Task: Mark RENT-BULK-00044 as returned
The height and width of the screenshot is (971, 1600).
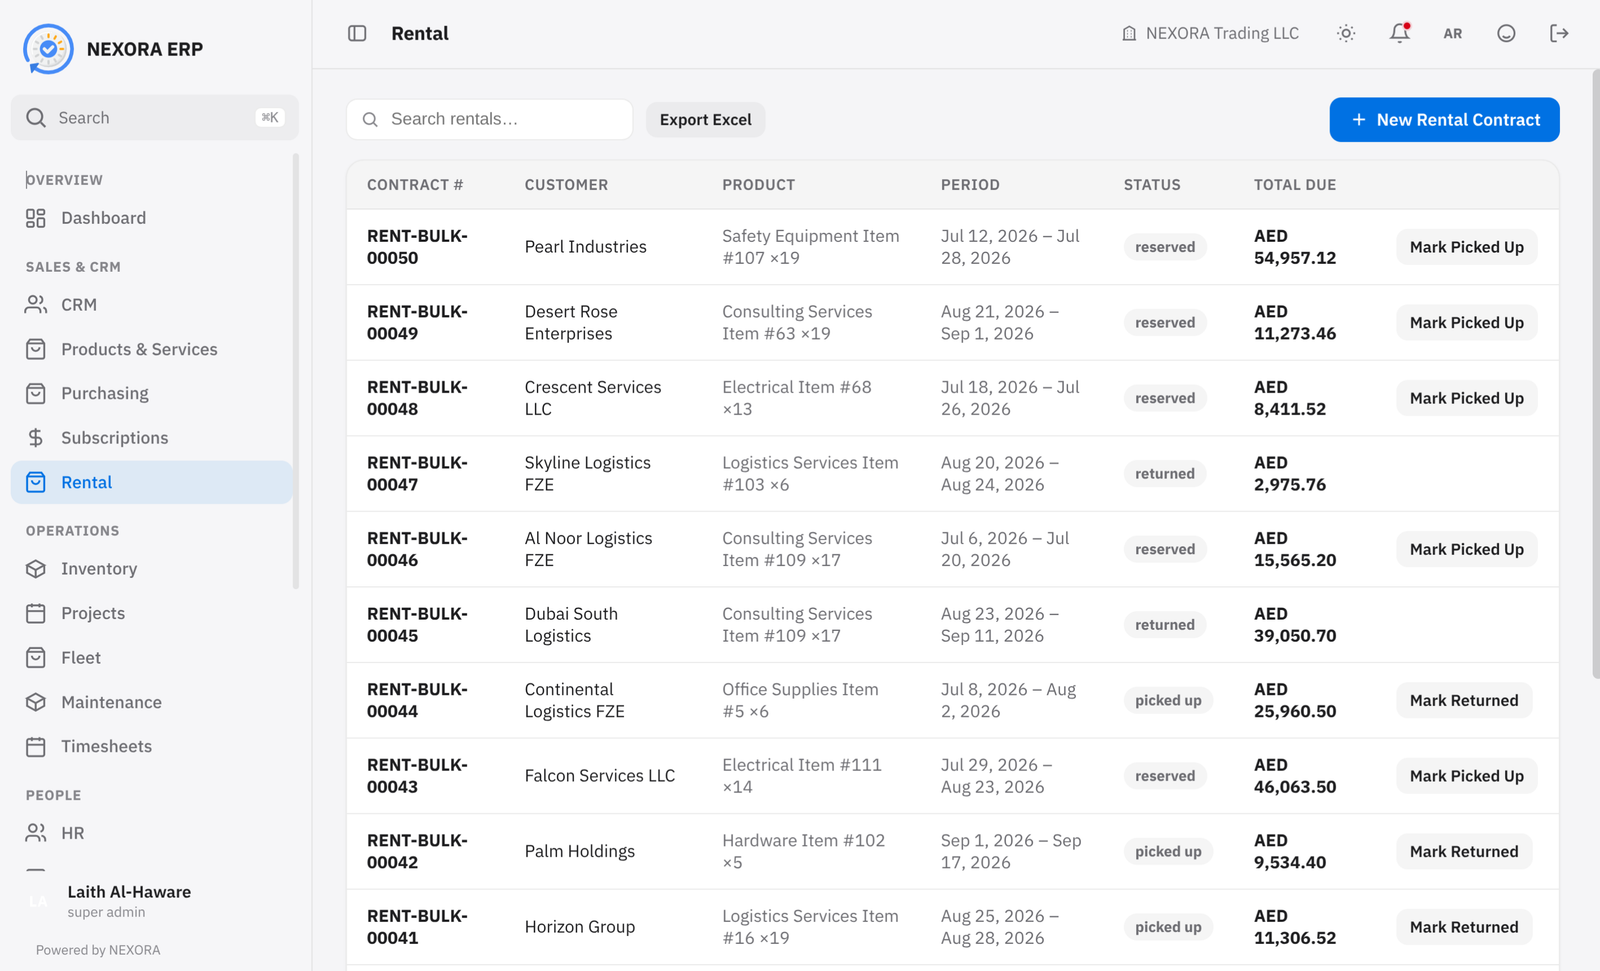Action: (x=1464, y=701)
